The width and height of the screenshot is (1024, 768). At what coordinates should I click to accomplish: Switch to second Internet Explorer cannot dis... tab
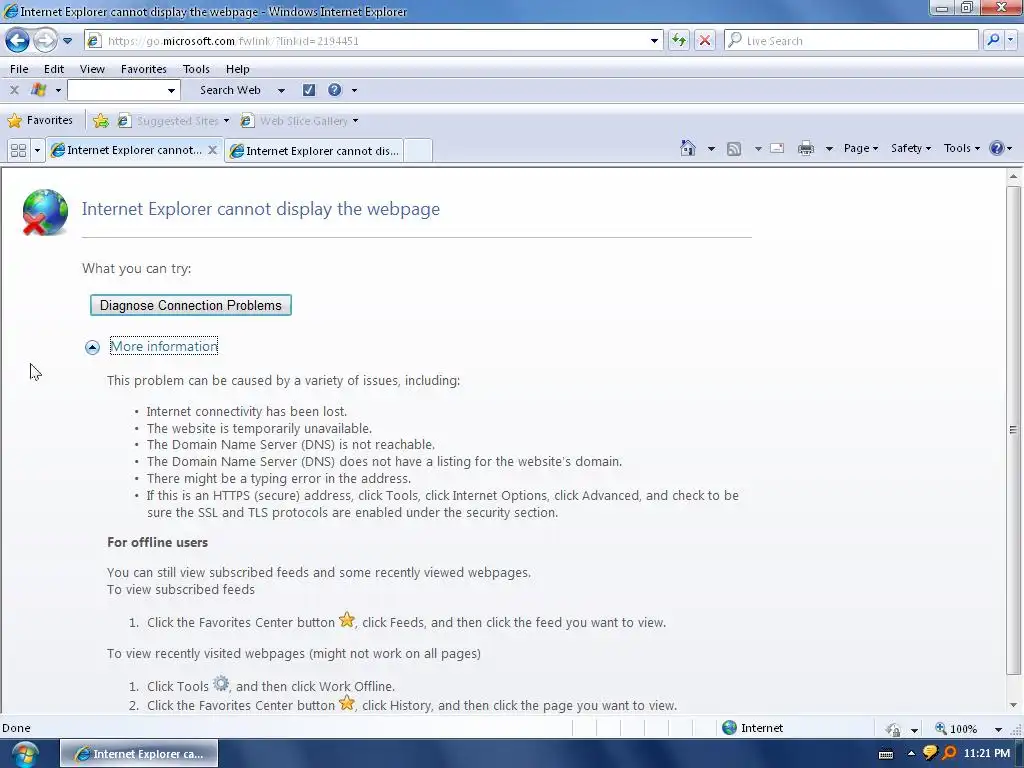pyautogui.click(x=314, y=151)
